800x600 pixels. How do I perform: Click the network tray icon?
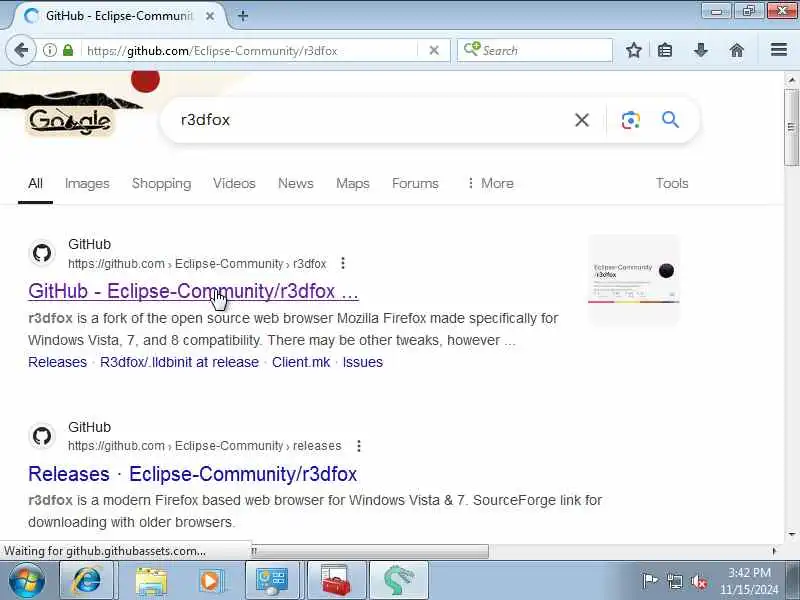click(x=674, y=581)
